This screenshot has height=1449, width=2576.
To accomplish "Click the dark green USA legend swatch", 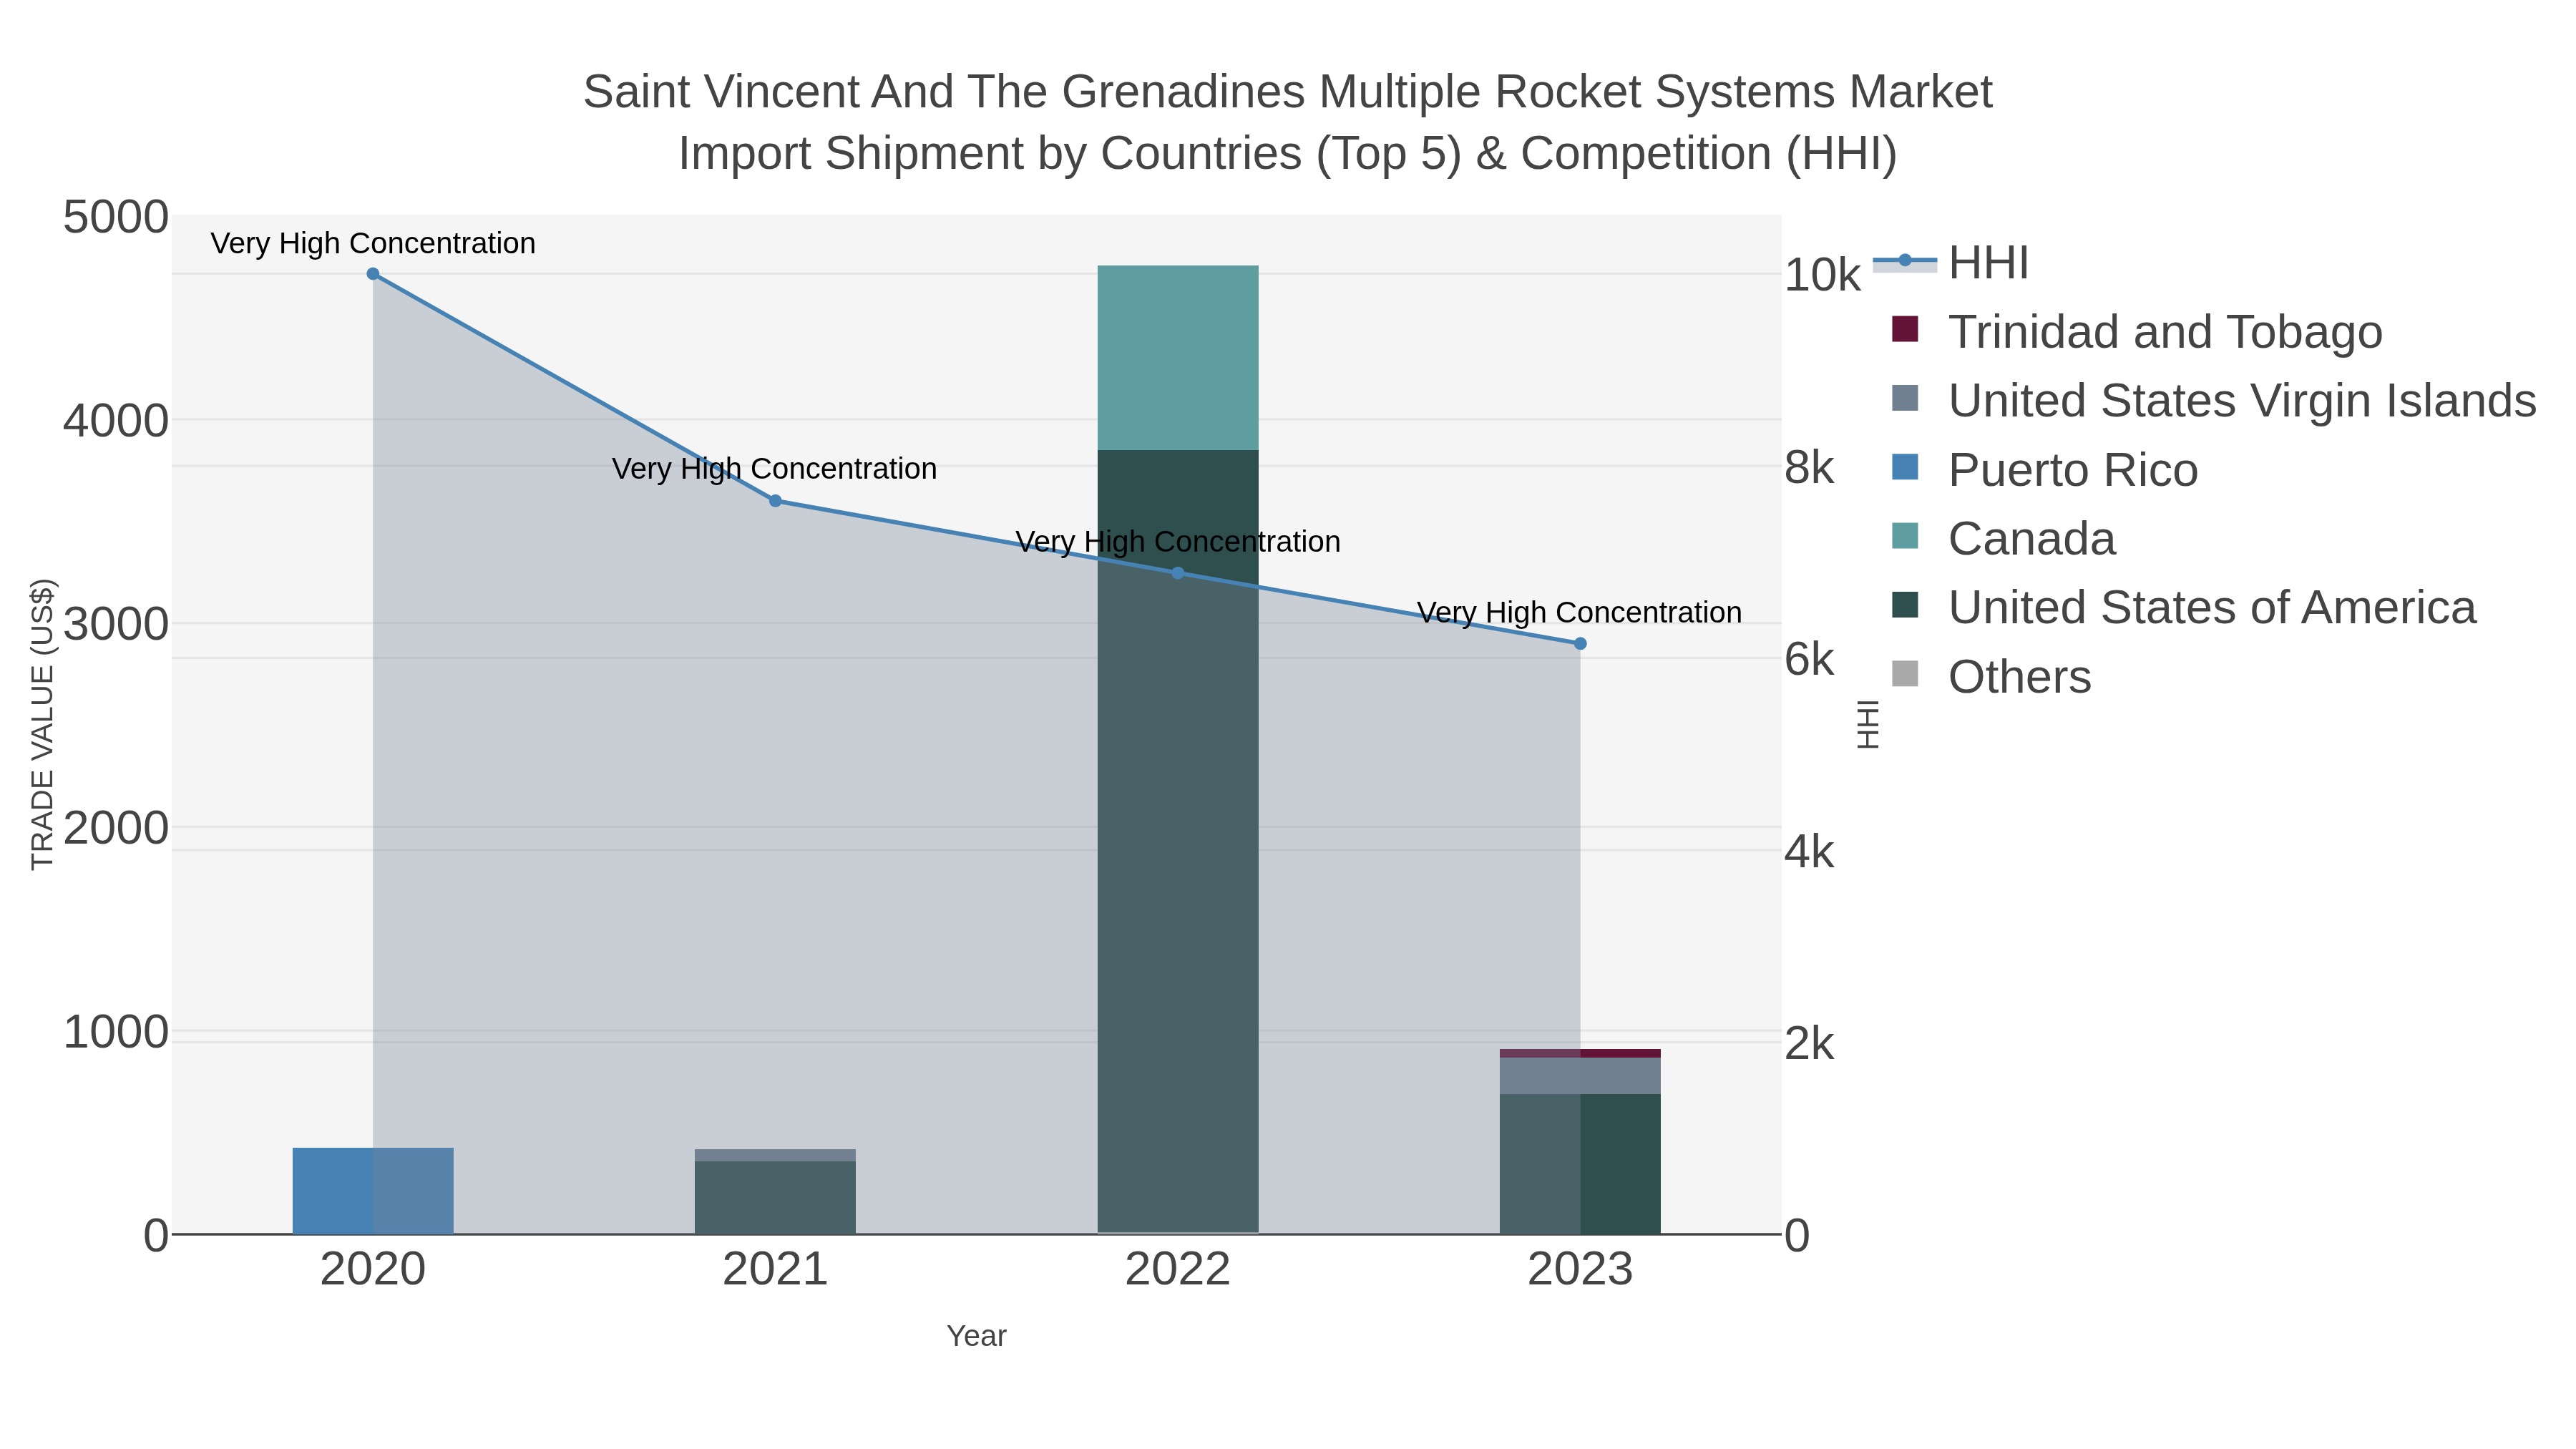I will point(1905,605).
